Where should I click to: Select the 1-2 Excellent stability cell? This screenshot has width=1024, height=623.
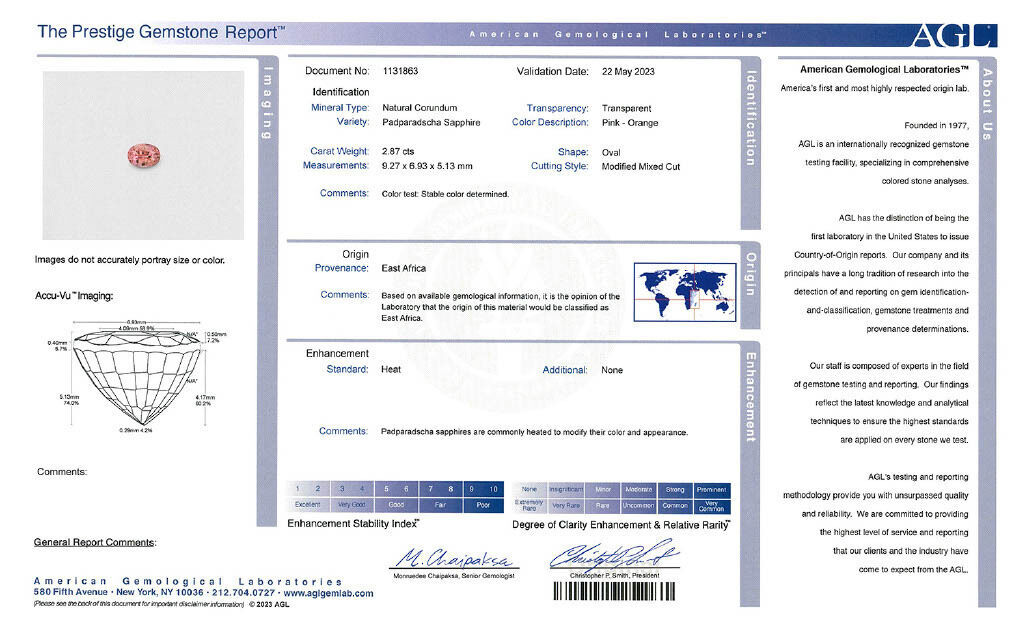click(x=308, y=497)
